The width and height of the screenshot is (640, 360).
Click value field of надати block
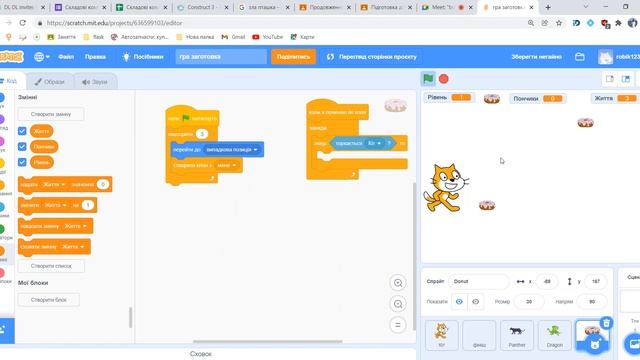pos(103,184)
